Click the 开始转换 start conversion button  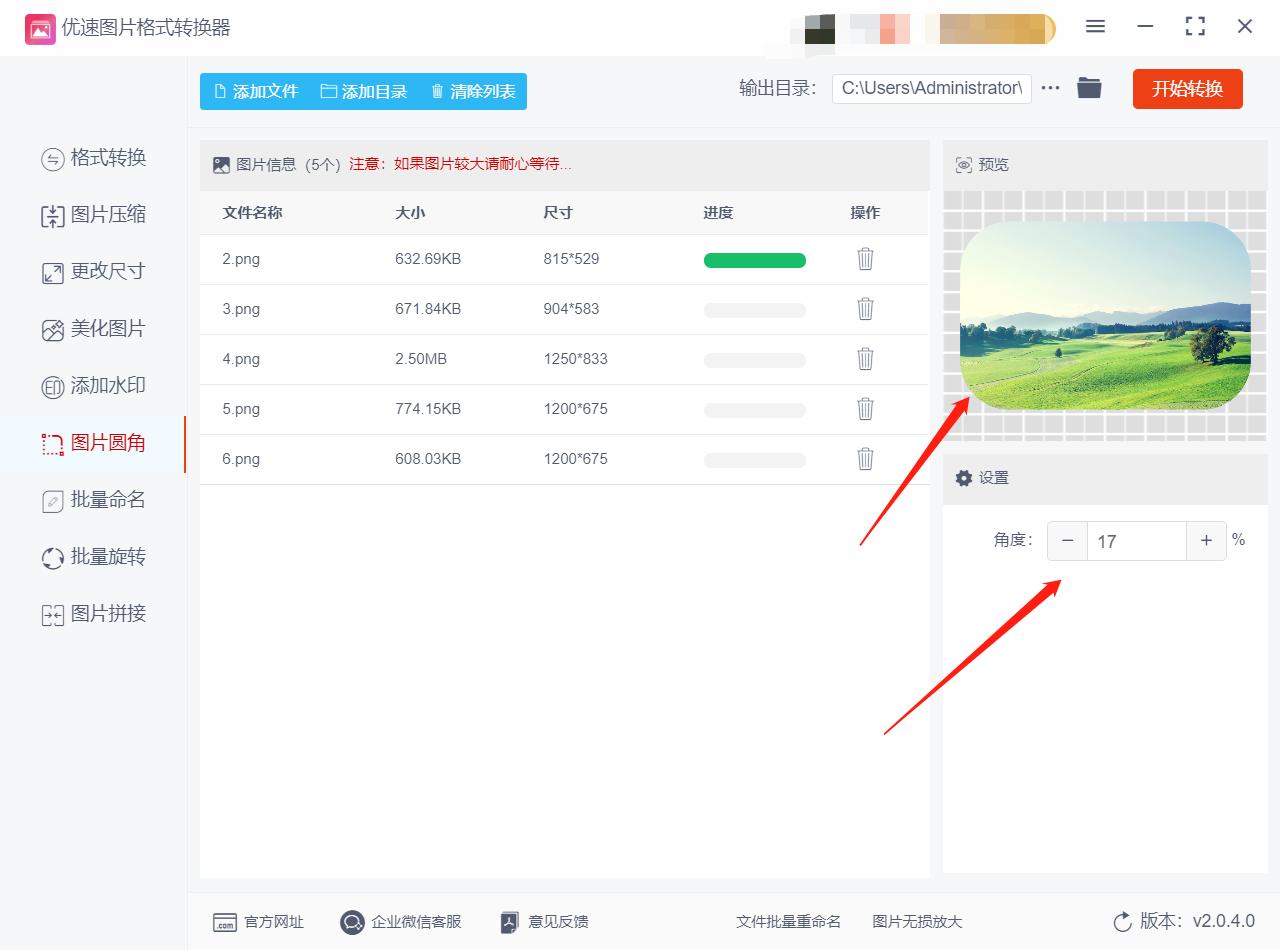coord(1187,88)
